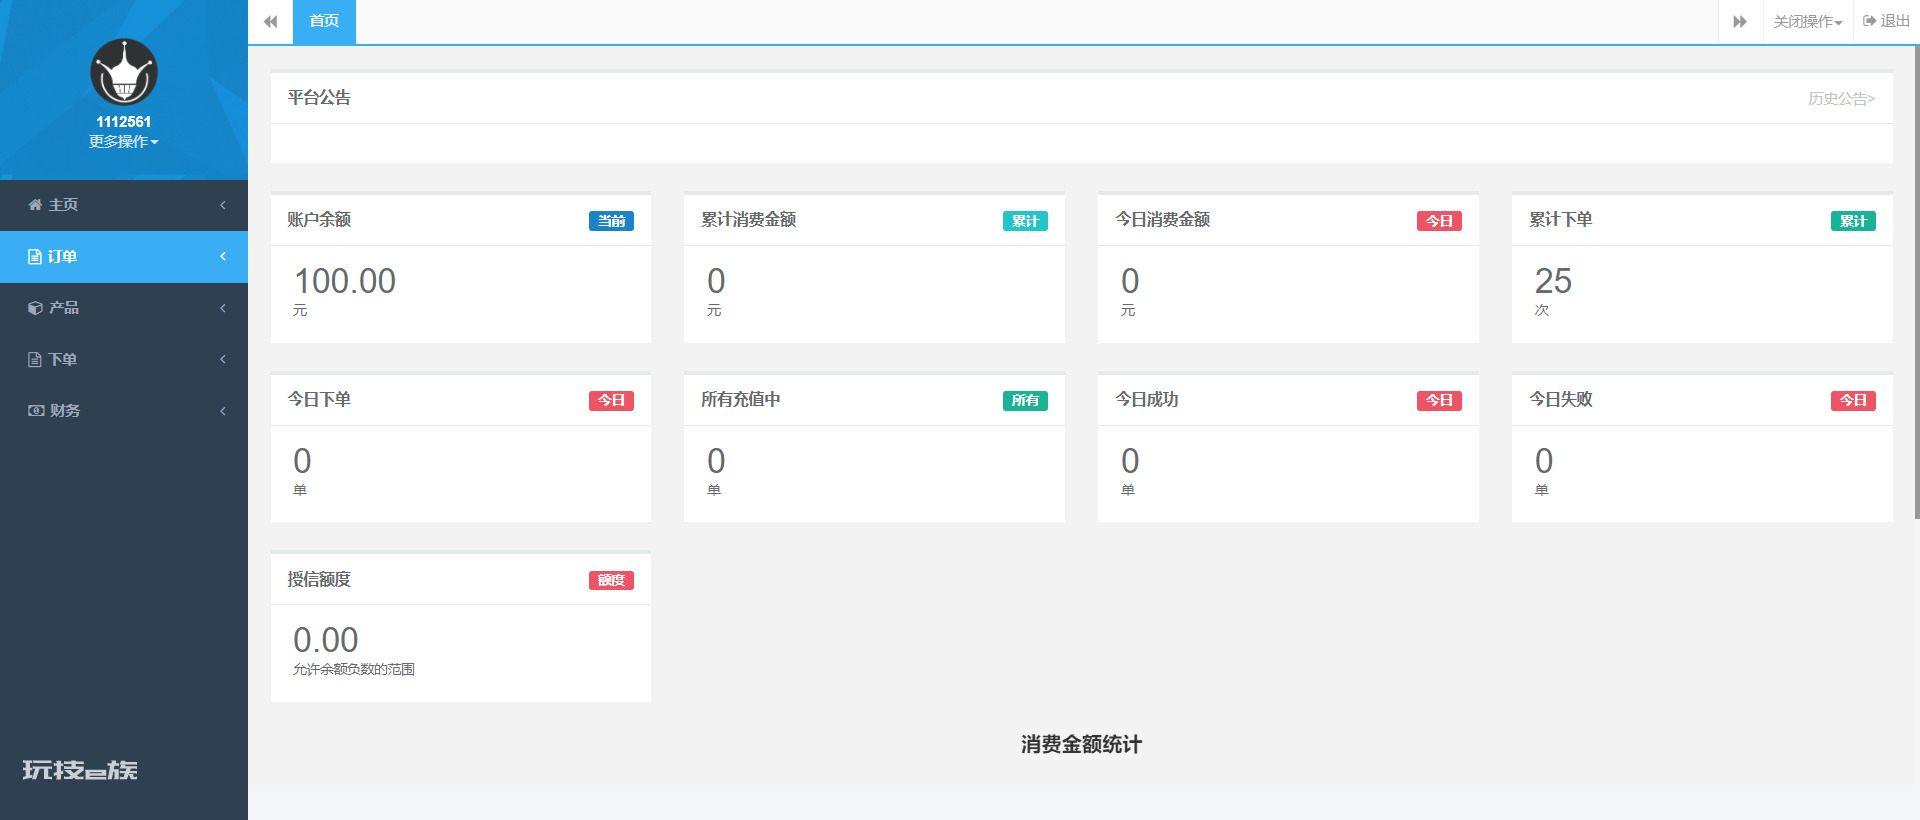Click the 当前 badge on 账户余额 card
This screenshot has width=1920, height=820.
[x=611, y=221]
